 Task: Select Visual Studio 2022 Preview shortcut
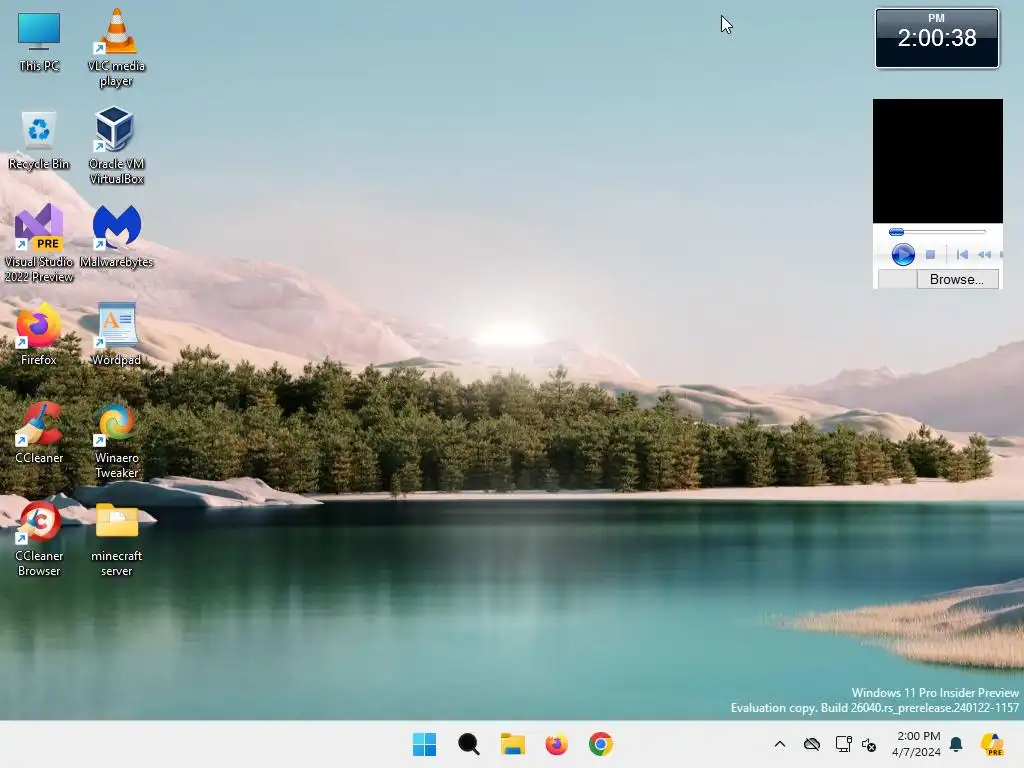(x=39, y=243)
